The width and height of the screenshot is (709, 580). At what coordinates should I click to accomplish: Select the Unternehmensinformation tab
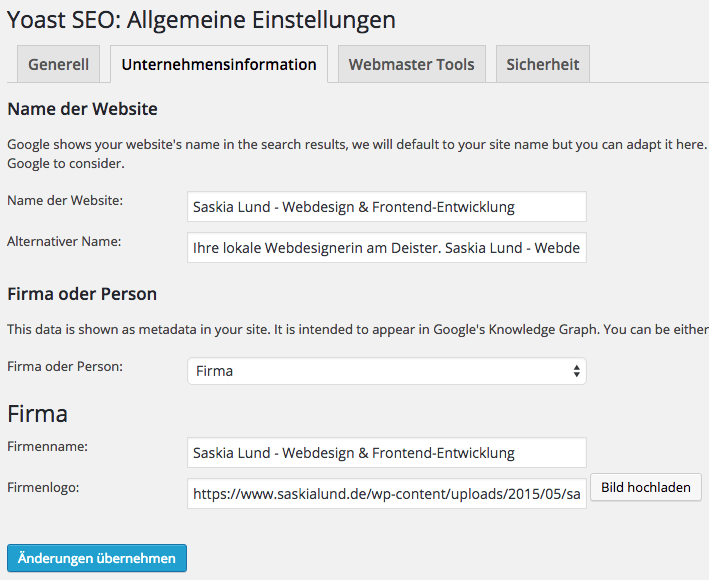tap(219, 64)
